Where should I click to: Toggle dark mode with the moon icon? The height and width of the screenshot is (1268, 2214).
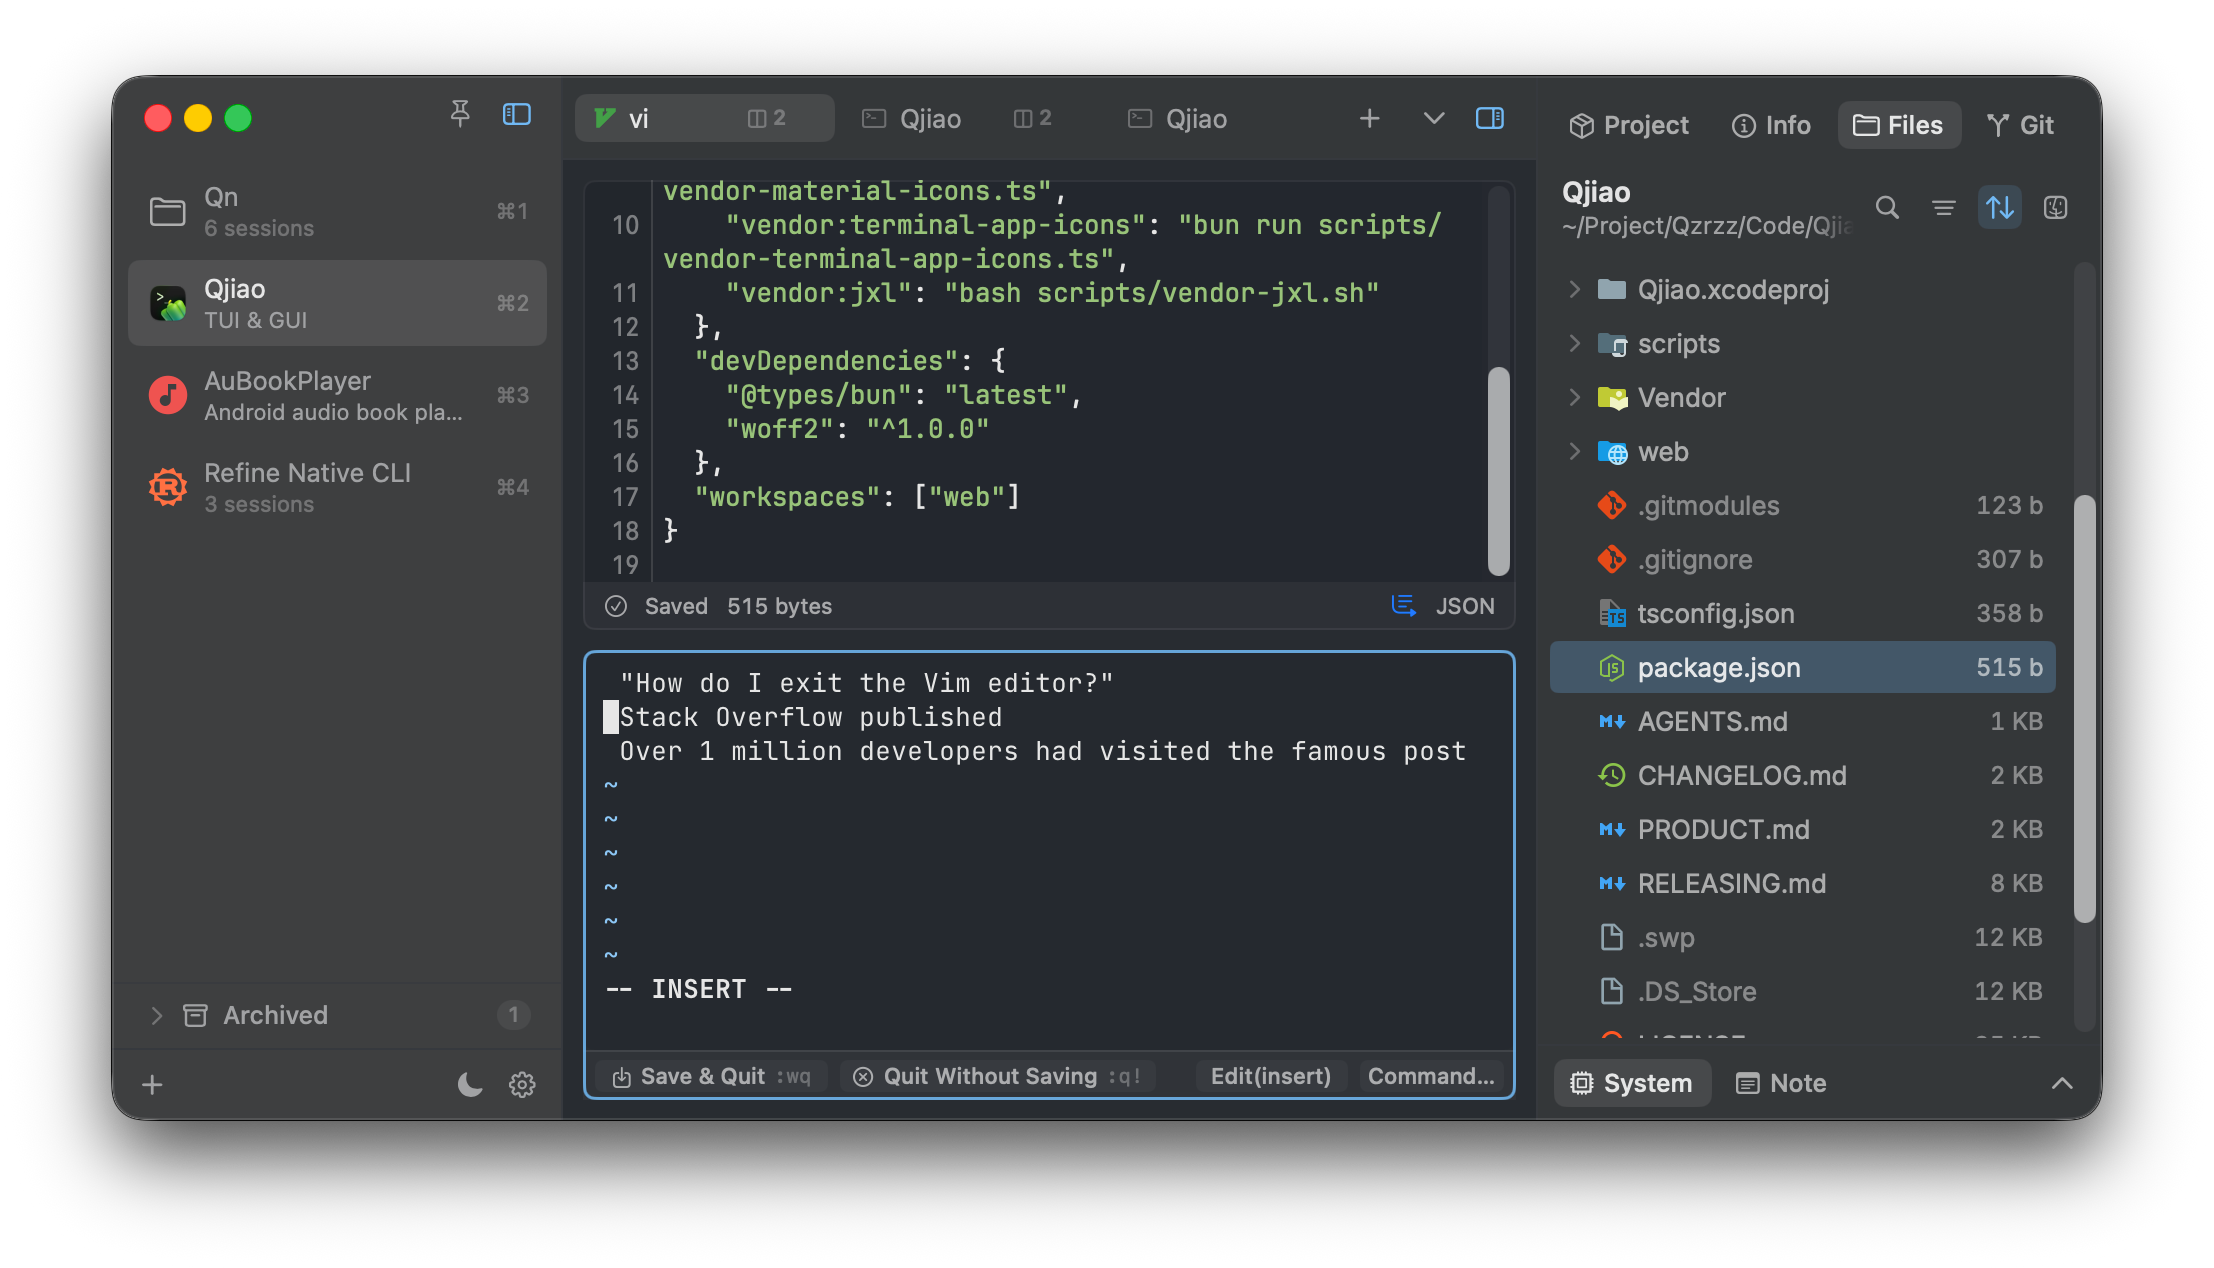pyautogui.click(x=469, y=1084)
